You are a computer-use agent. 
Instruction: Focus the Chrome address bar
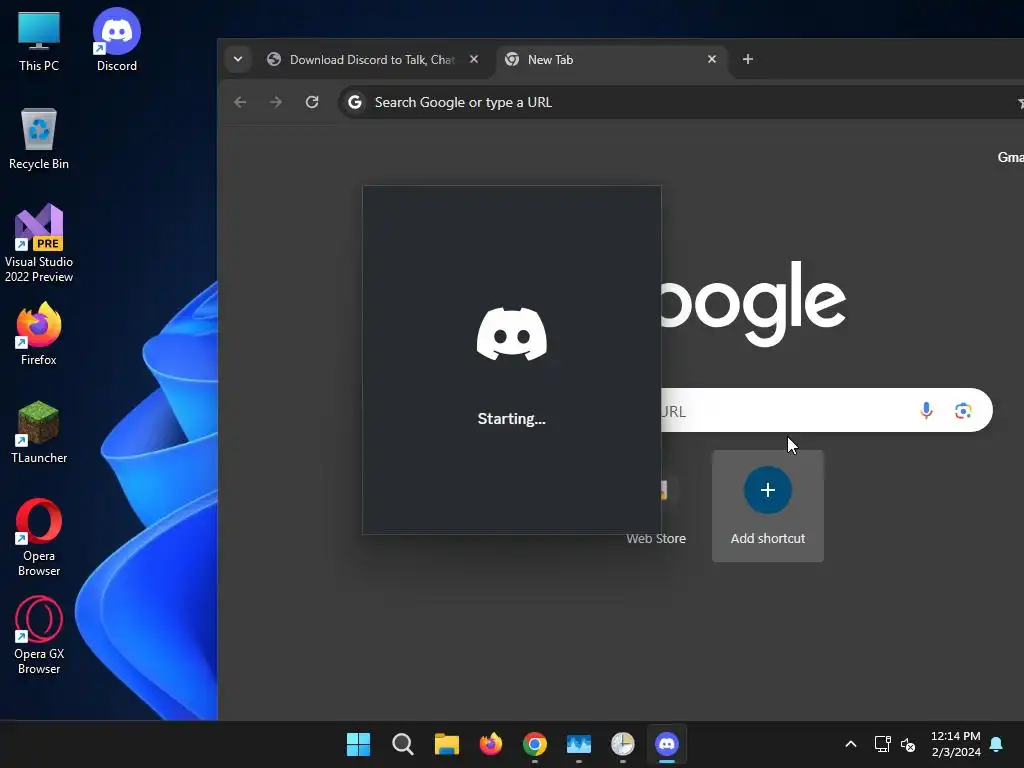[x=679, y=103]
